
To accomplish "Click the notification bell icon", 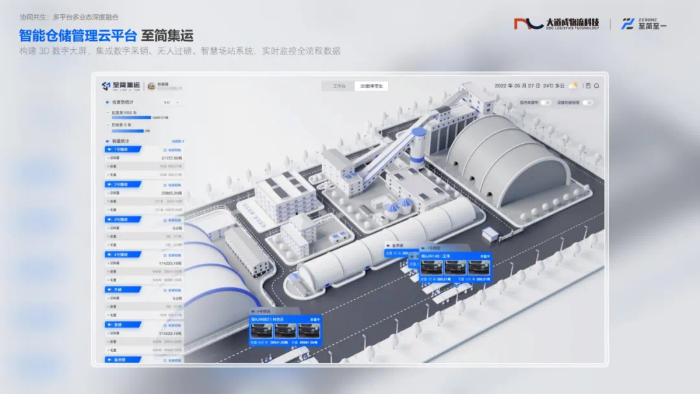I will [x=596, y=86].
